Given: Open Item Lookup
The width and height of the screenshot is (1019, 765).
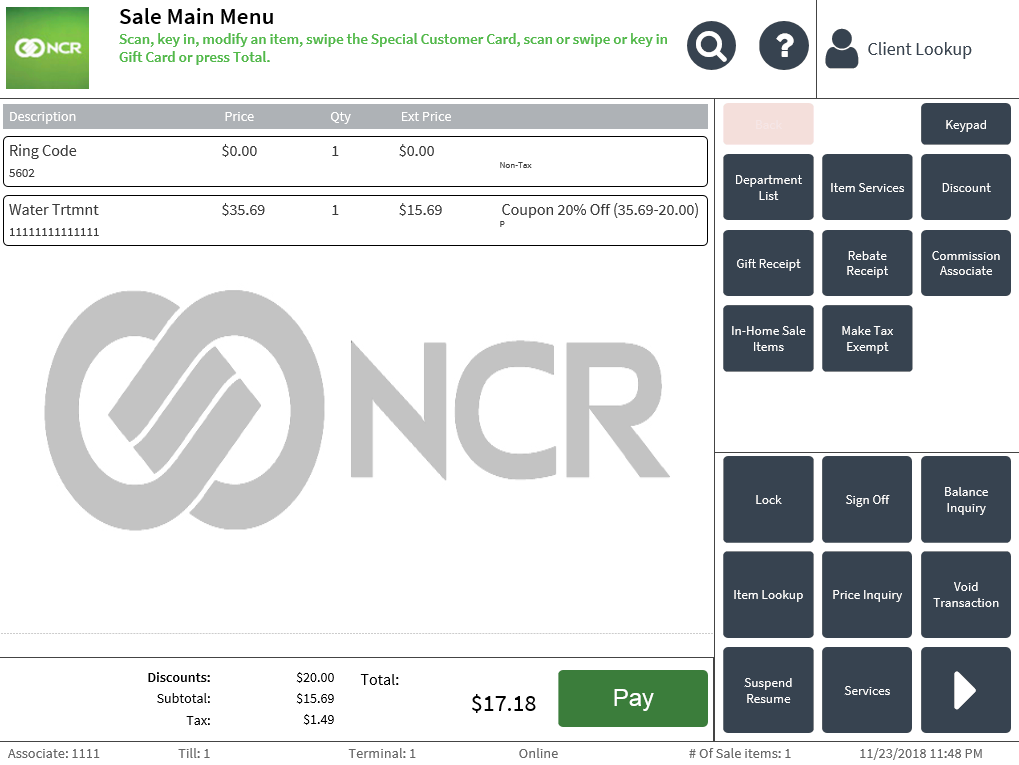Looking at the screenshot, I should [x=768, y=595].
